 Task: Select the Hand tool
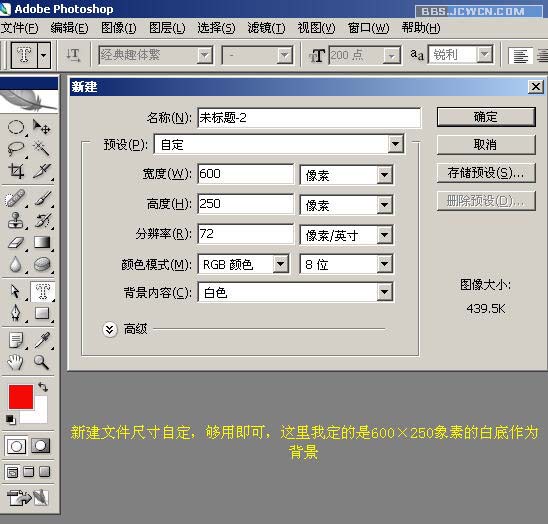click(x=16, y=362)
